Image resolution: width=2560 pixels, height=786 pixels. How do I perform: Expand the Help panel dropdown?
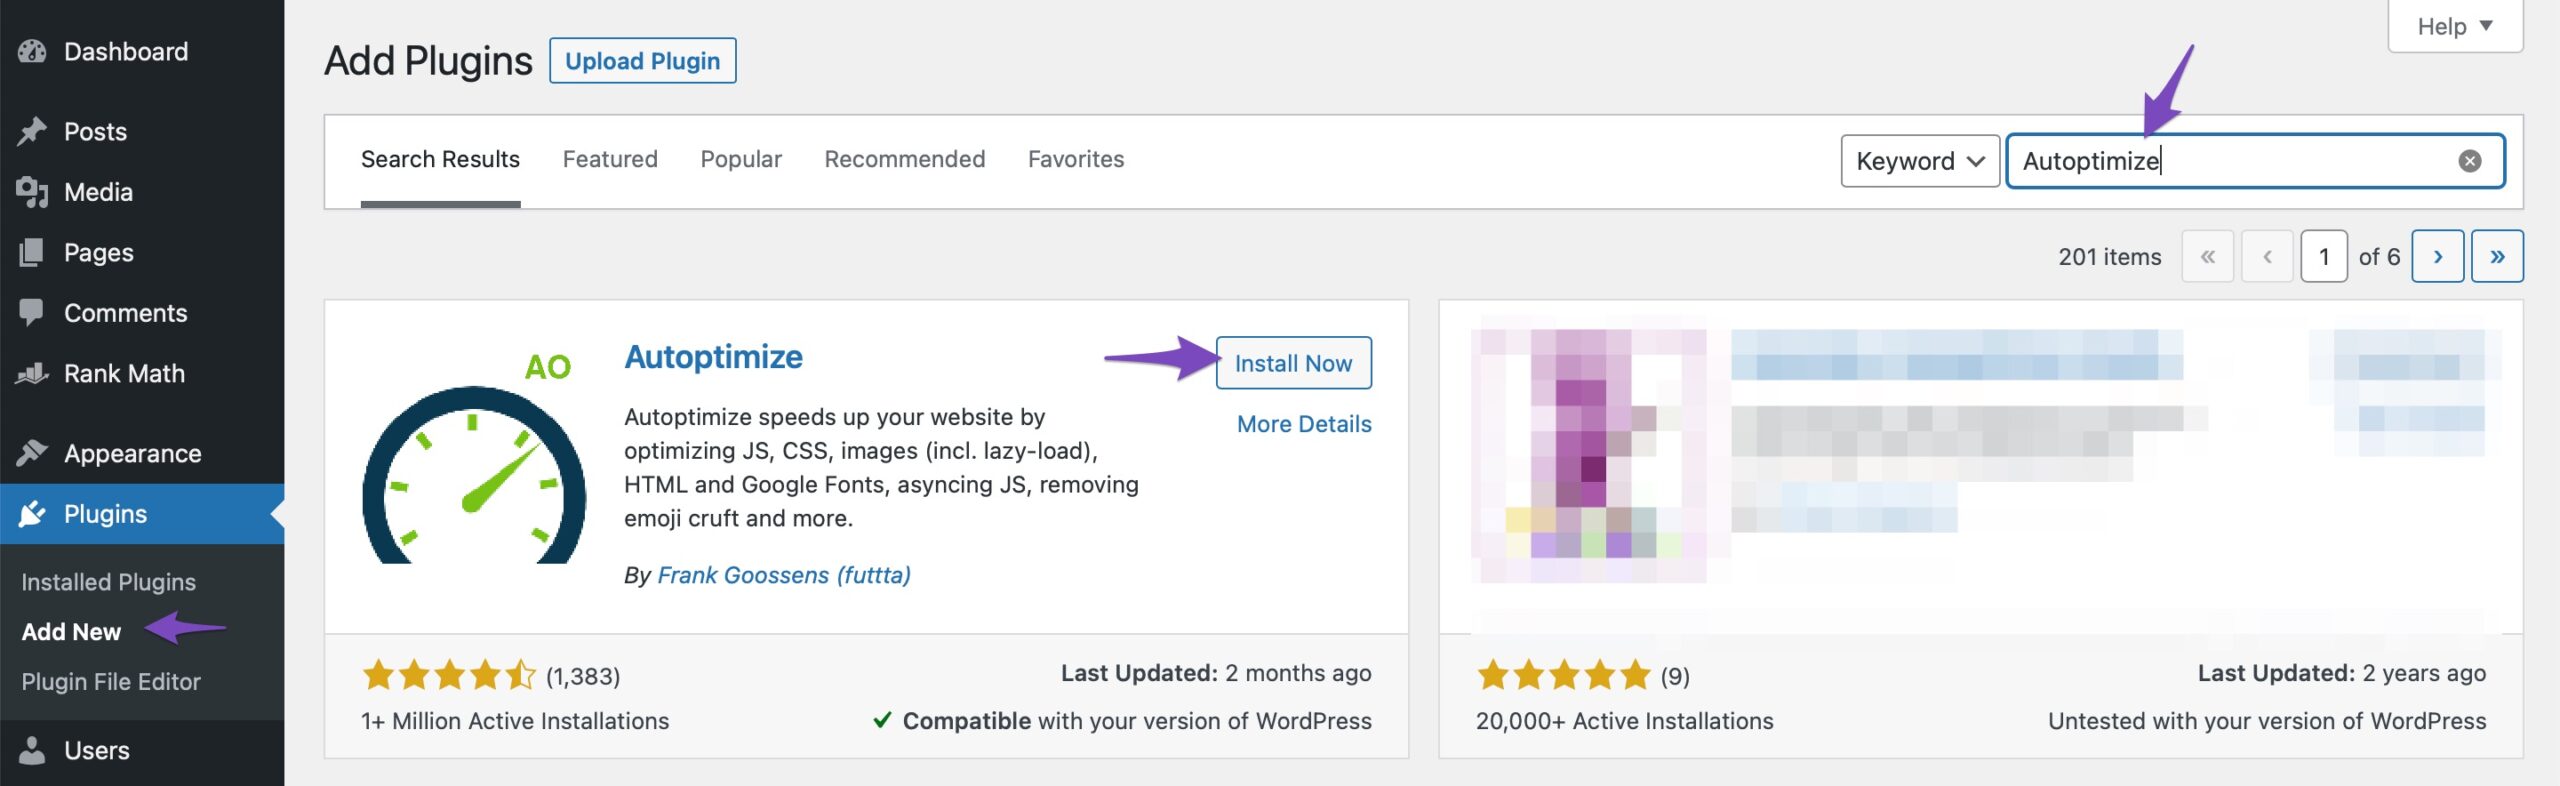(x=2455, y=27)
